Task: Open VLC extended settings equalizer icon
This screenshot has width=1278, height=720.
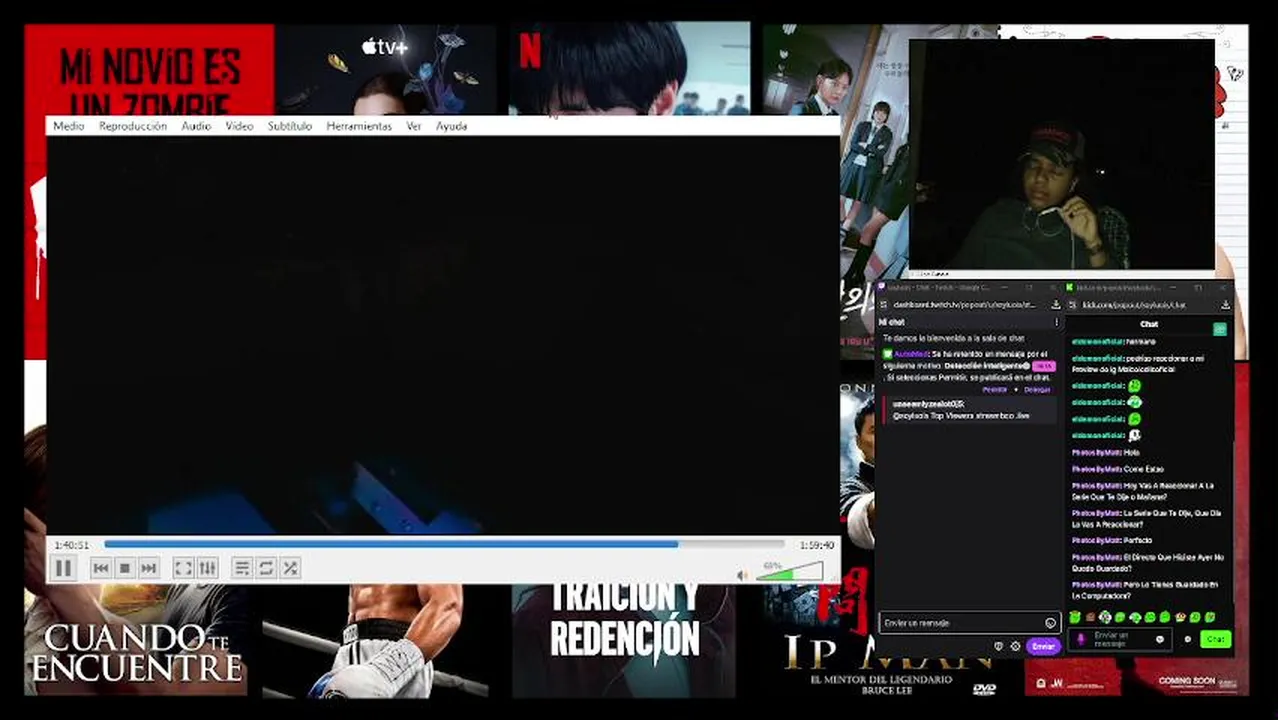Action: coord(207,568)
